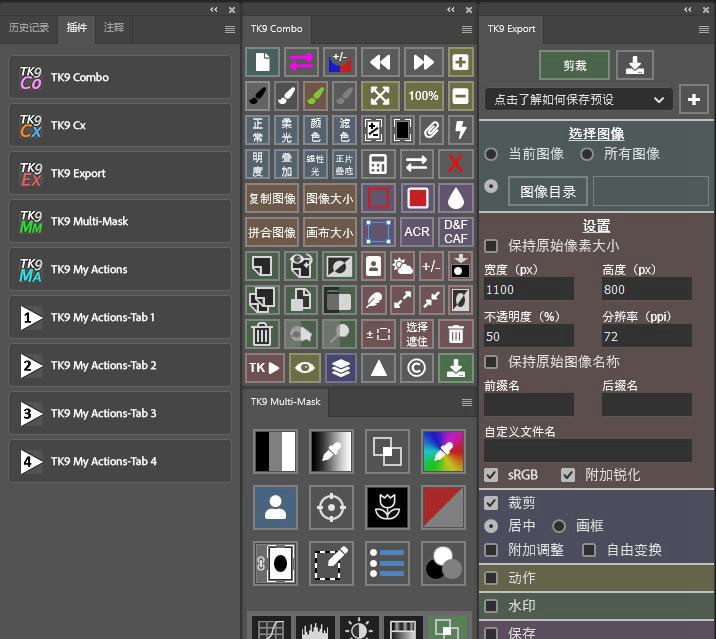Click the blue list icon in Multi-Mask

pos(387,564)
